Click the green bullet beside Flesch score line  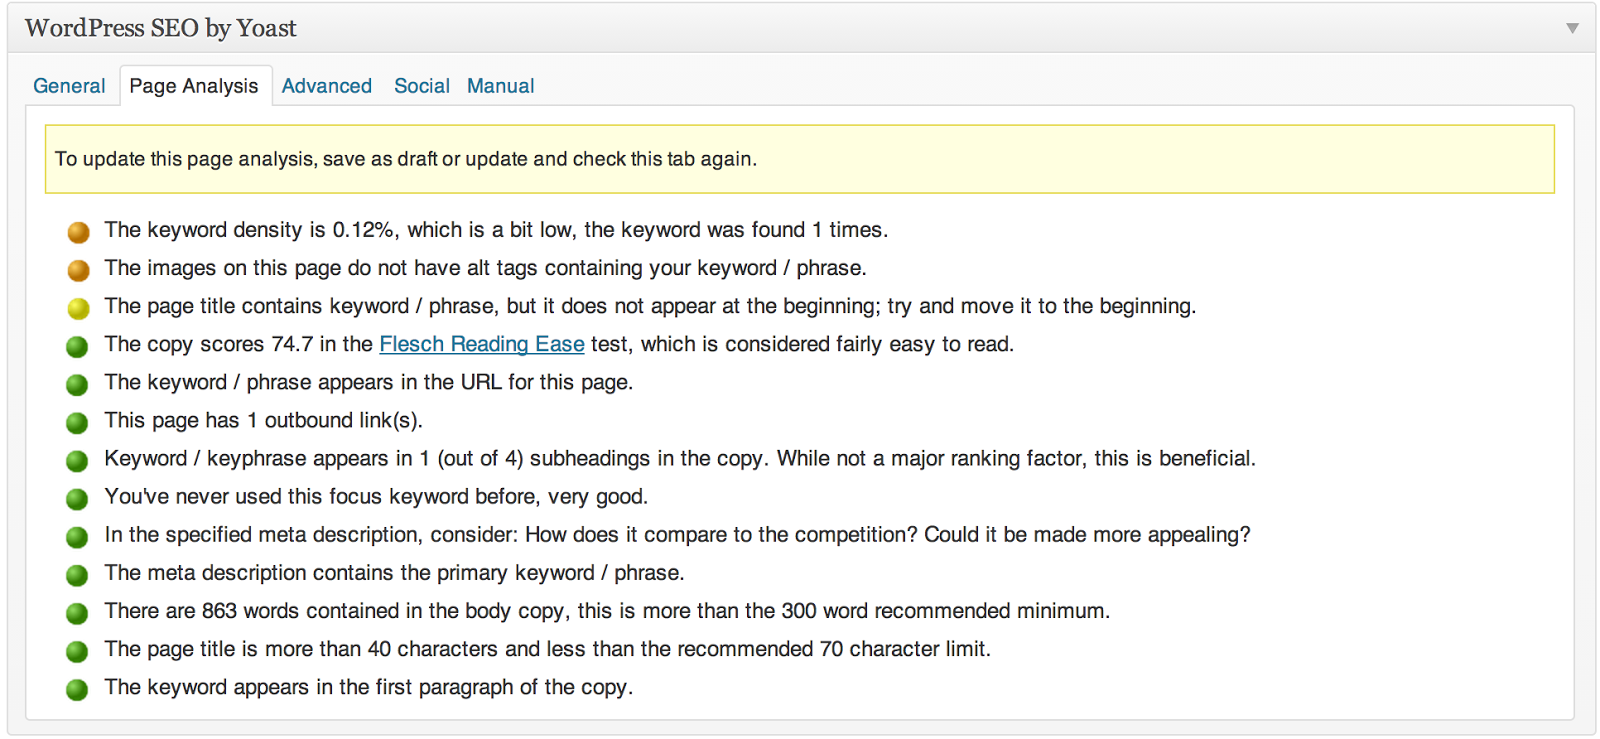77,346
